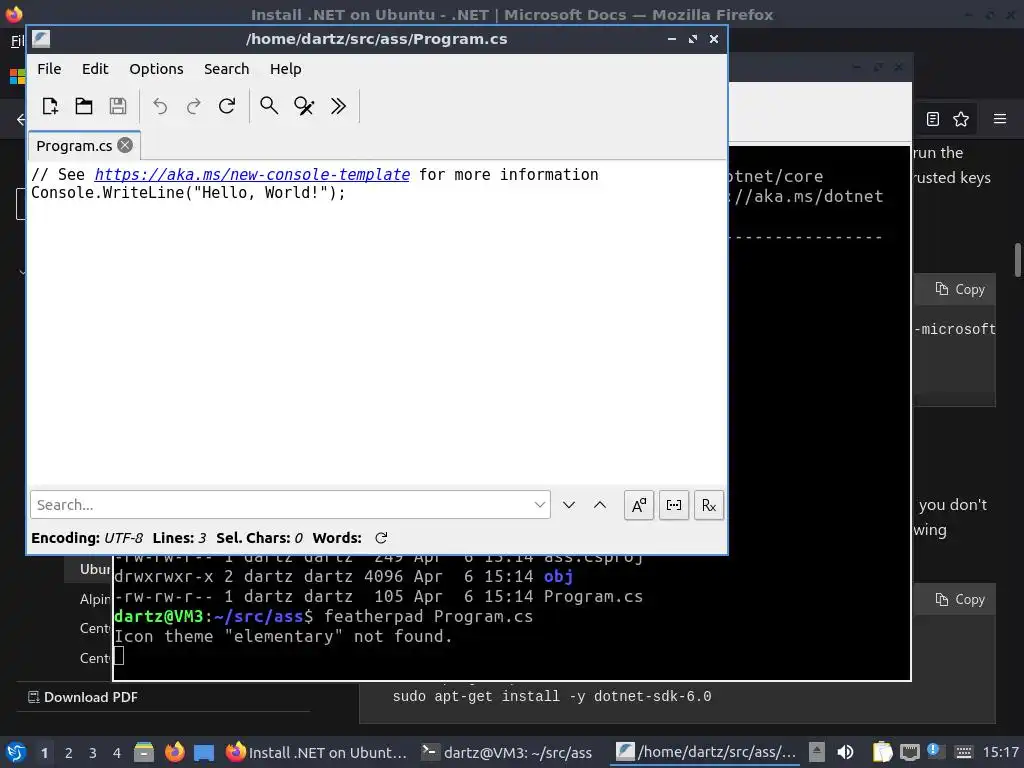The height and width of the screenshot is (768, 1024).
Task: Launch file manager from panel
Action: tap(144, 752)
